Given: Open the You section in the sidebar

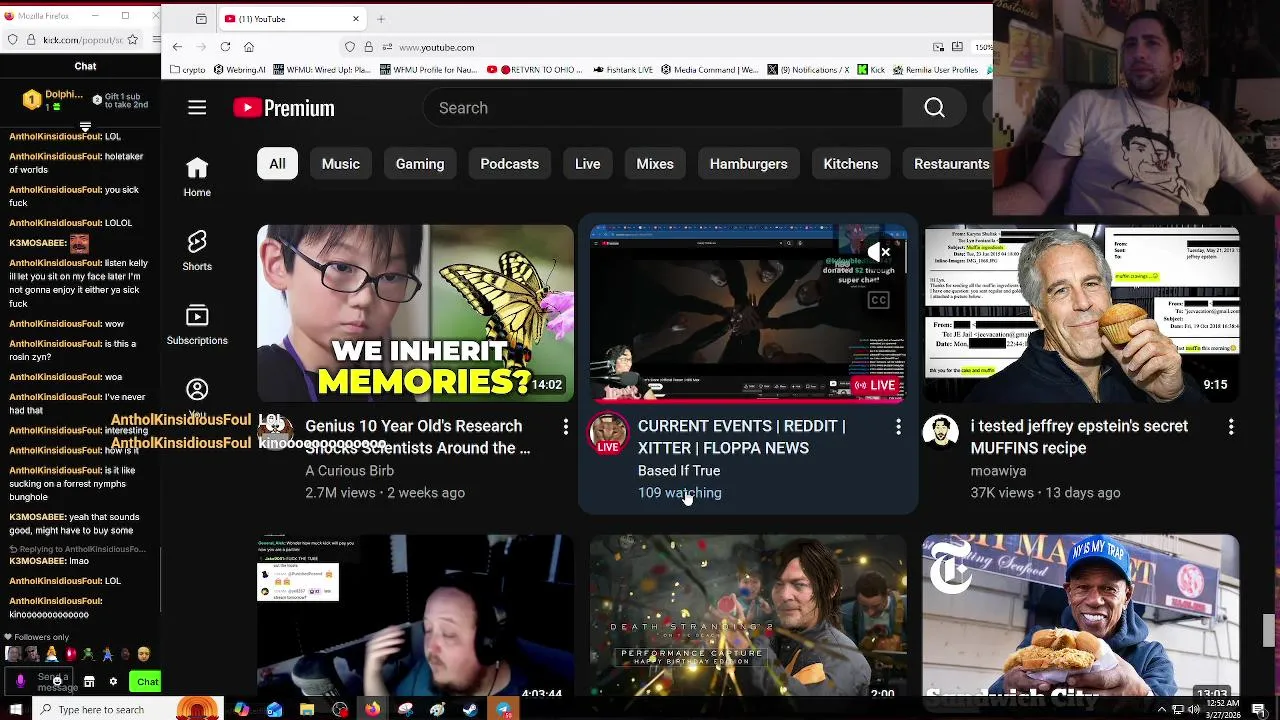Looking at the screenshot, I should [197, 397].
